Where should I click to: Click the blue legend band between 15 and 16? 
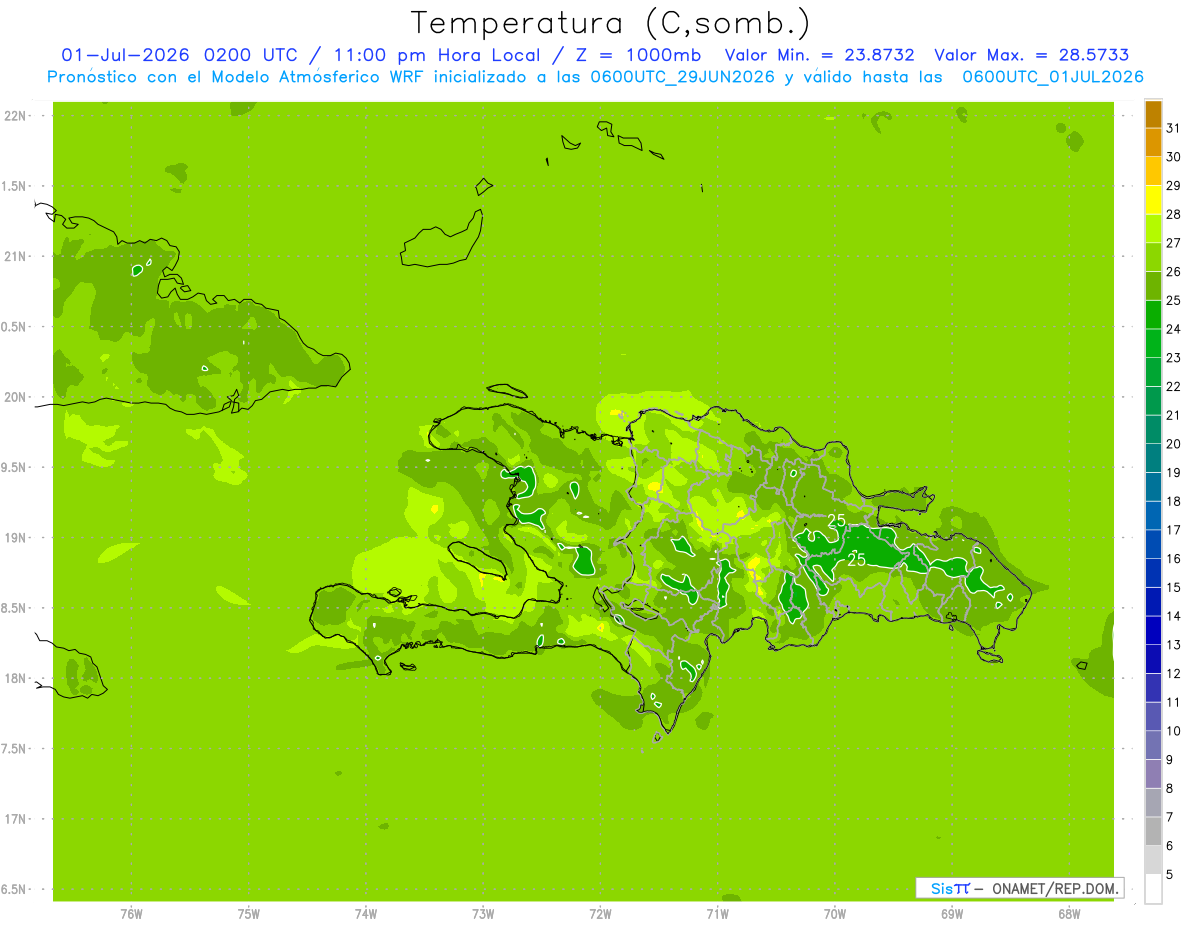pyautogui.click(x=1153, y=573)
